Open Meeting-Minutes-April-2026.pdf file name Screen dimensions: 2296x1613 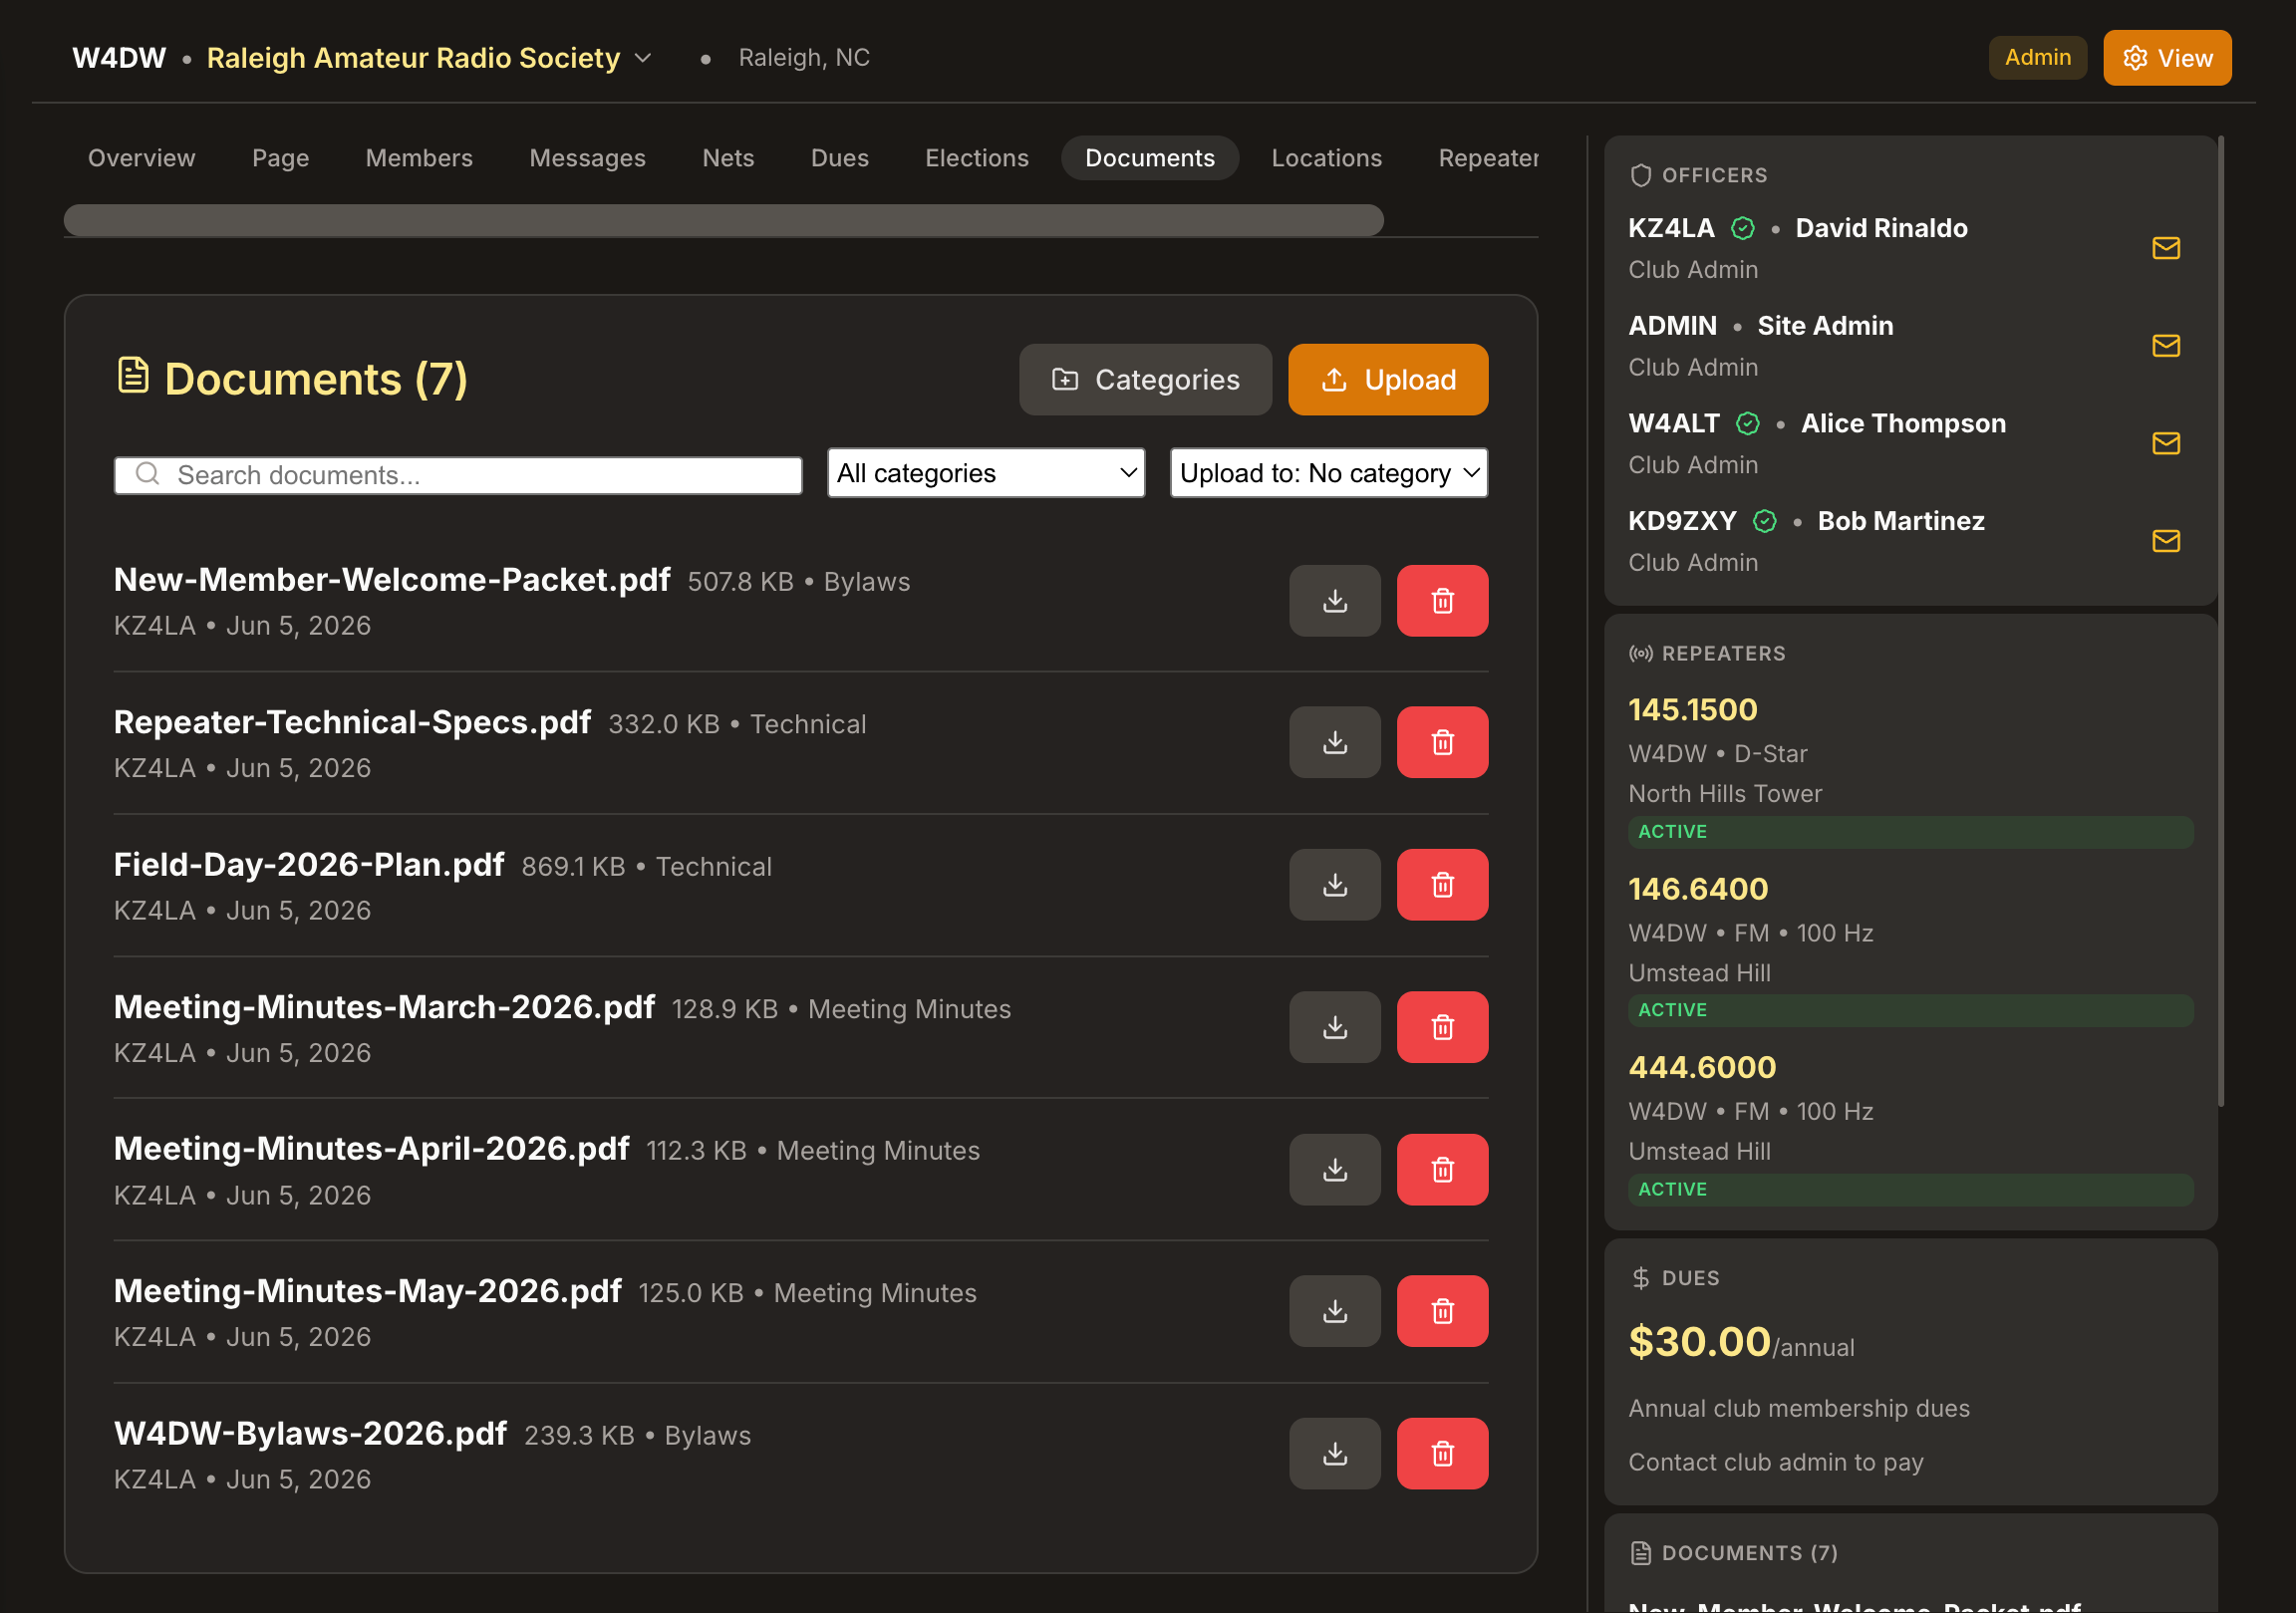(x=371, y=1149)
